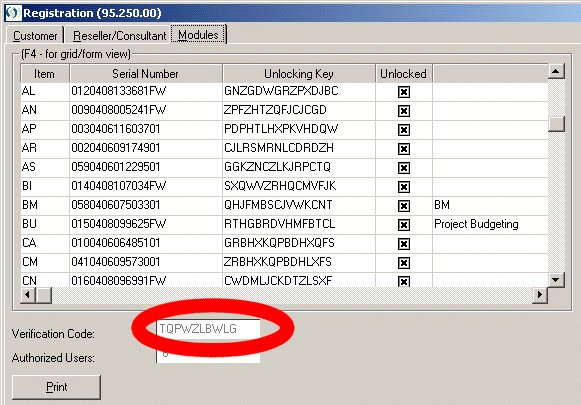Click the horizontal scrollbar thumb

[x=44, y=295]
